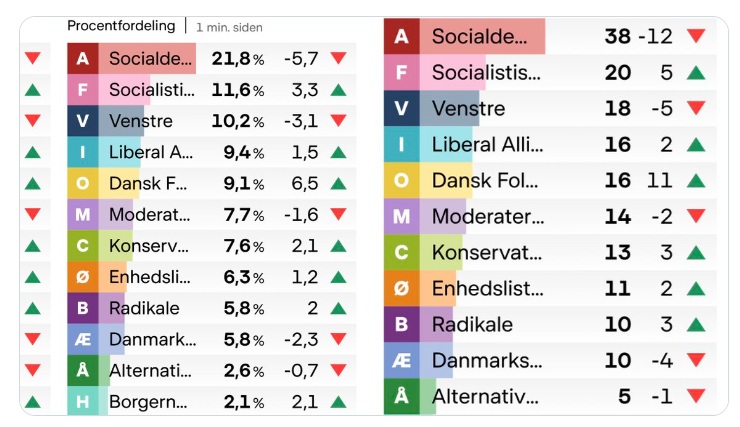Screen dimensions: 740x427
Task: Click the red A icon in percentage list
Action: pyautogui.click(x=83, y=59)
